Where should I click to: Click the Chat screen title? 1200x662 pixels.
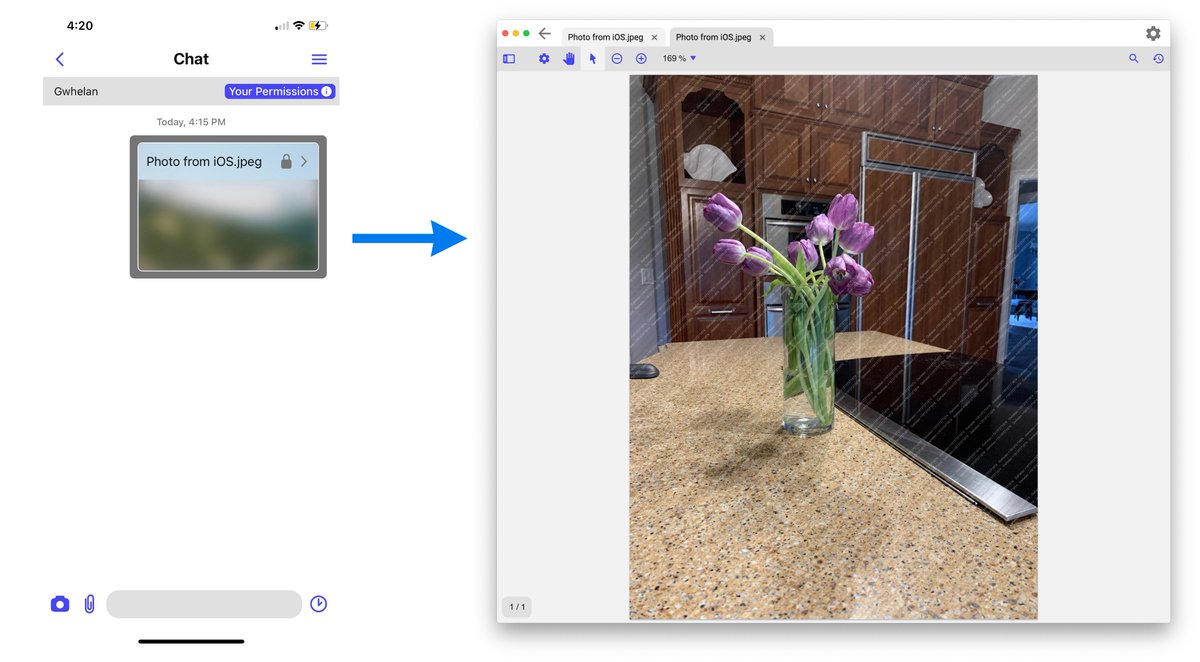coord(191,59)
